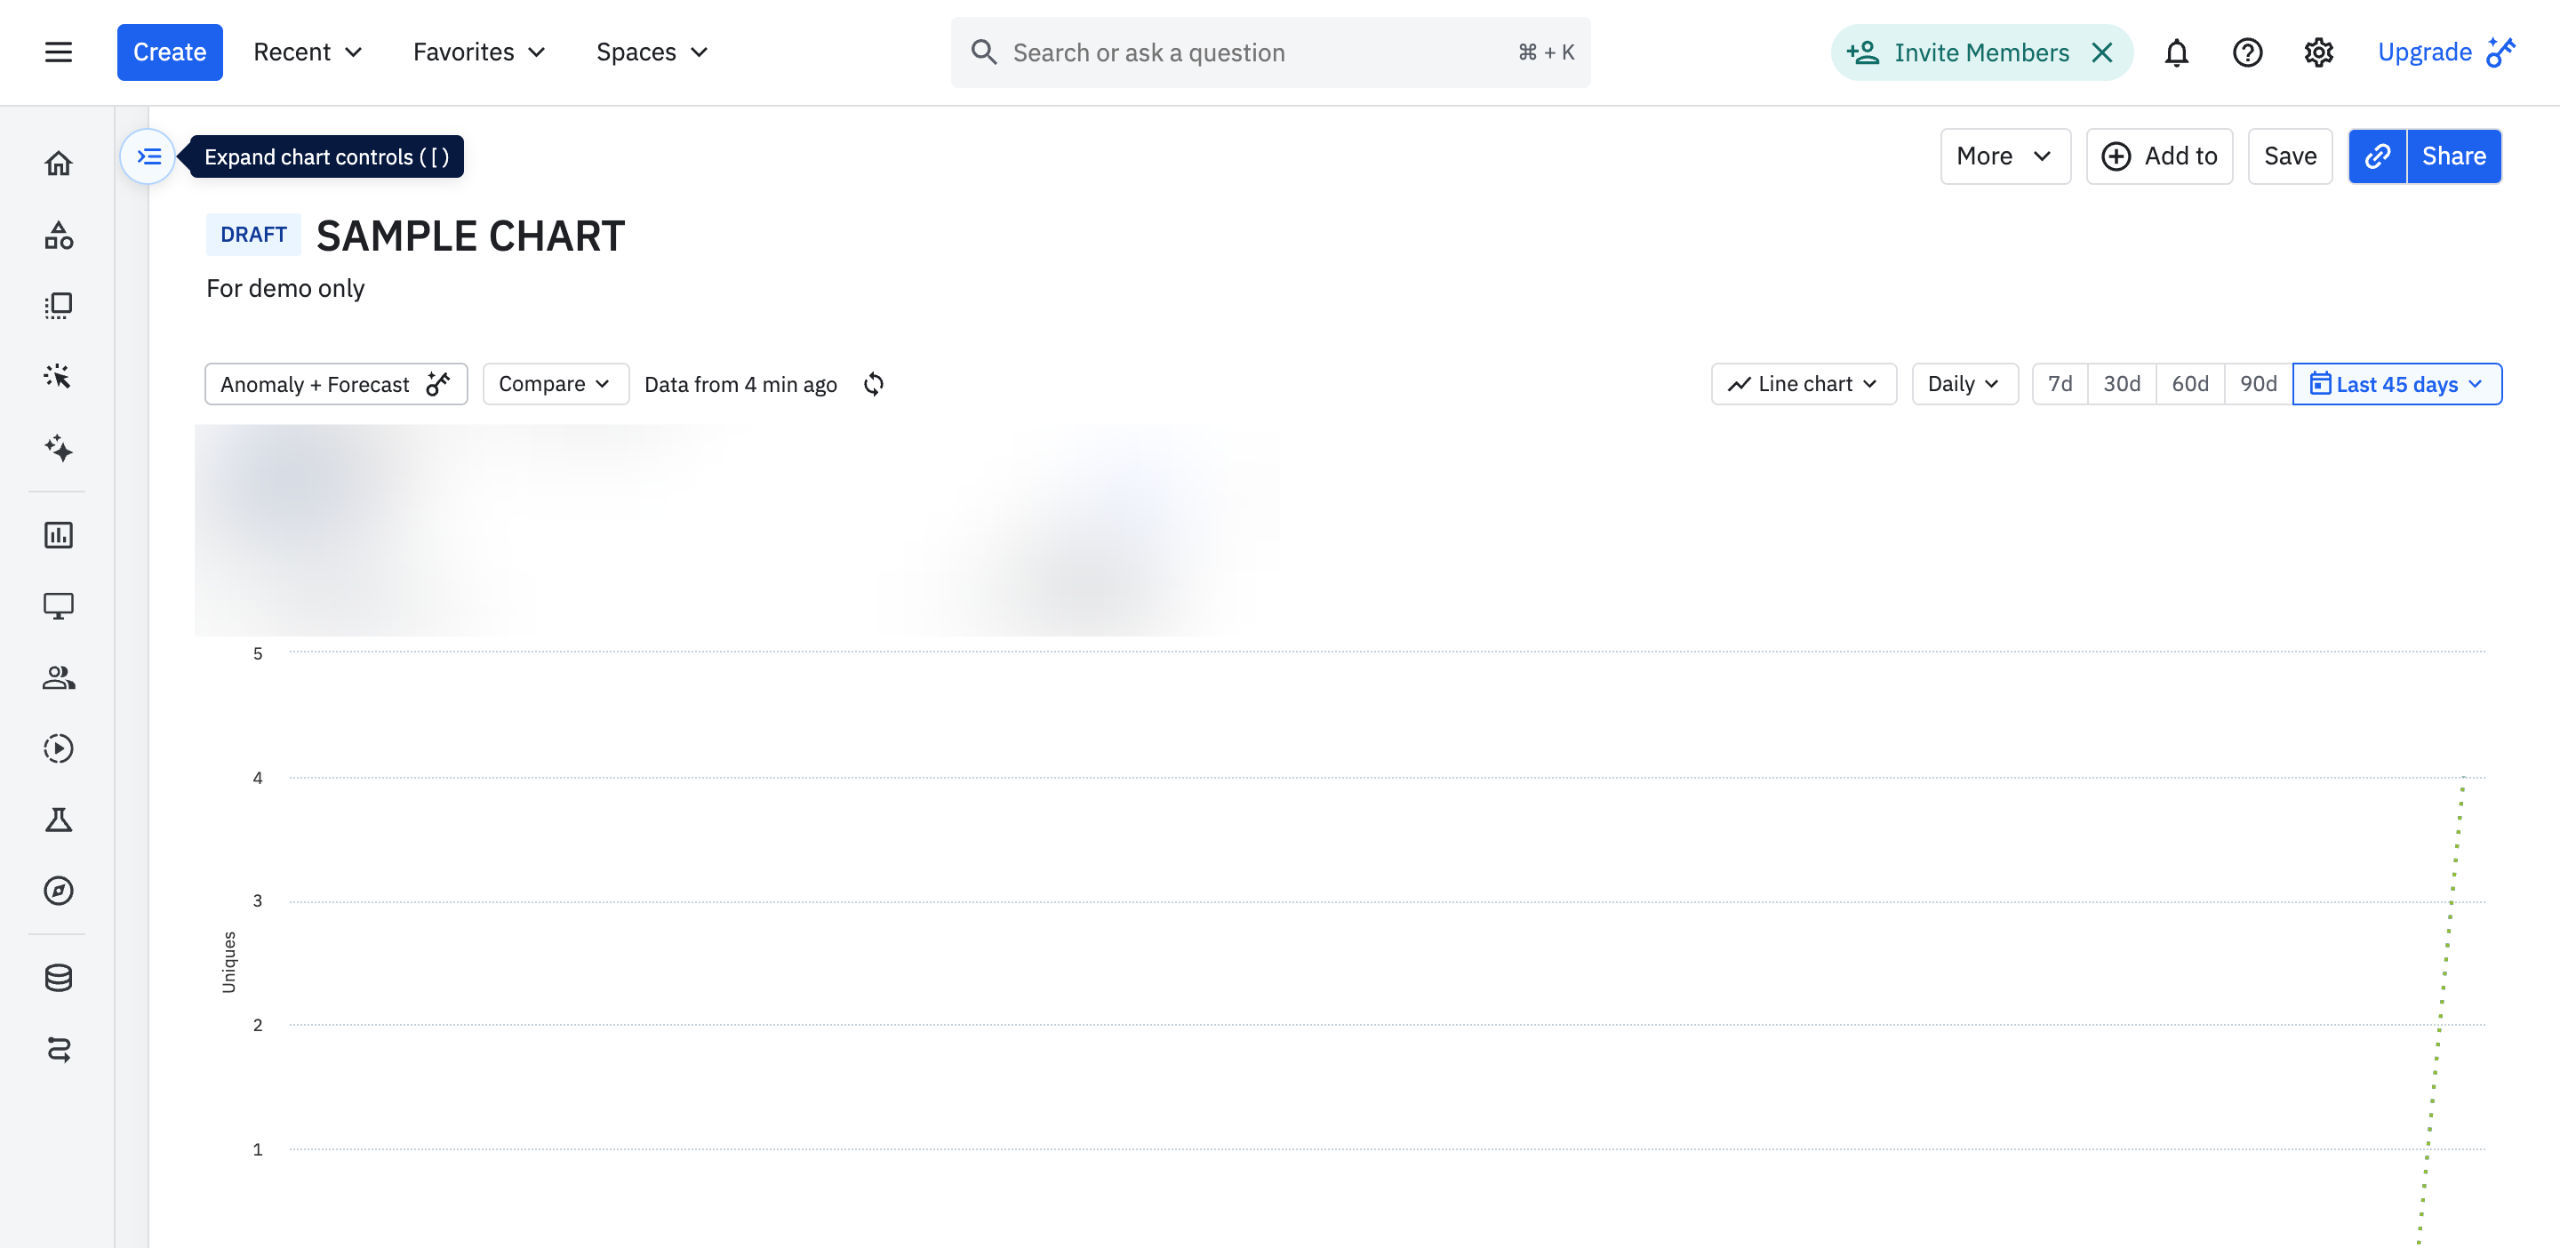Image resolution: width=2560 pixels, height=1248 pixels.
Task: Refresh chart data with sync icon
Action: tap(873, 384)
